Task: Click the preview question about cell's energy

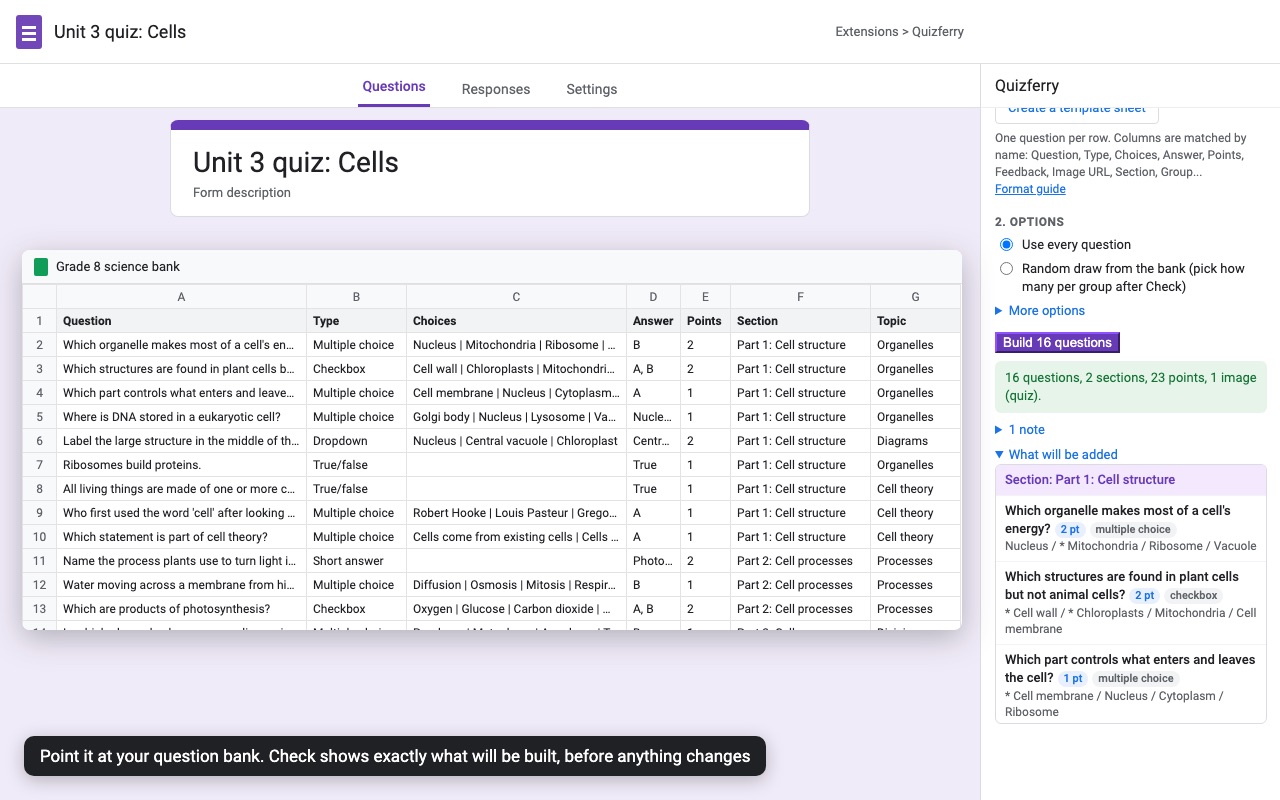Action: (1131, 528)
